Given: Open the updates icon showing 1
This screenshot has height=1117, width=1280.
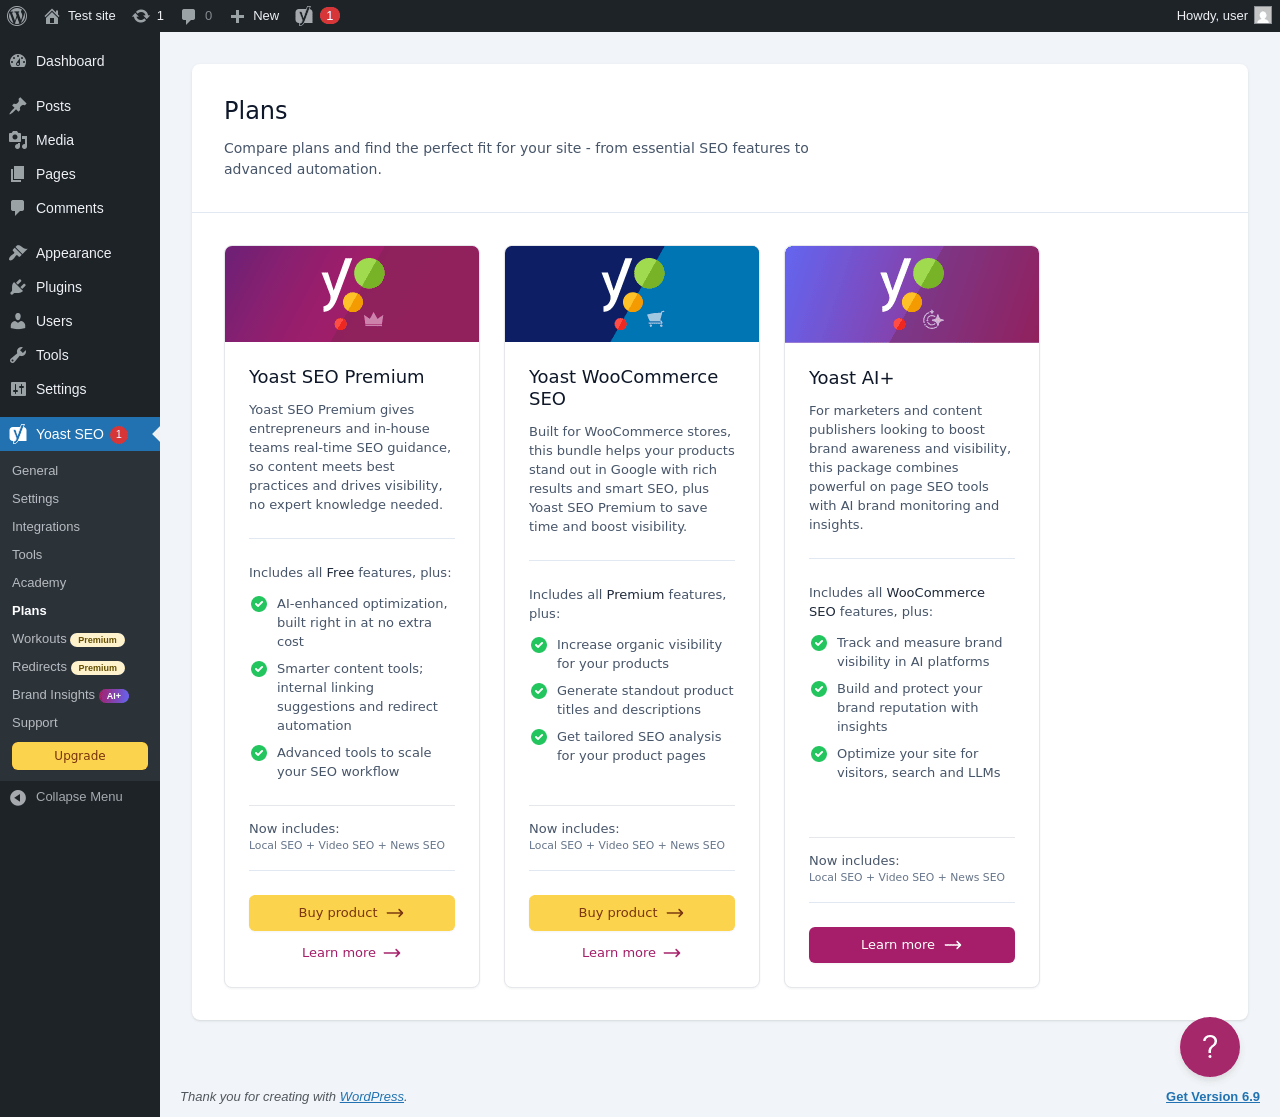Looking at the screenshot, I should pos(141,16).
